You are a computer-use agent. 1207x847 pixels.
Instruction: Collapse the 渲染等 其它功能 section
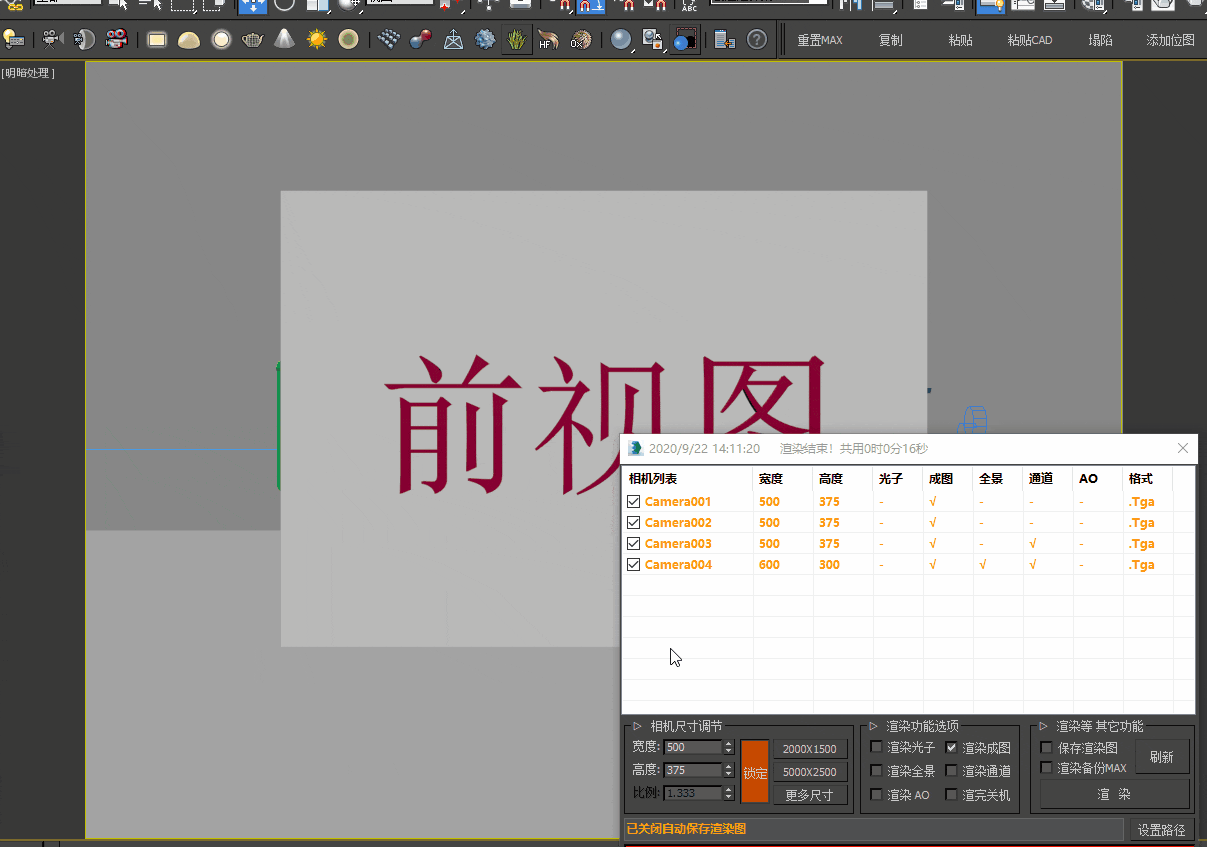[x=1042, y=726]
